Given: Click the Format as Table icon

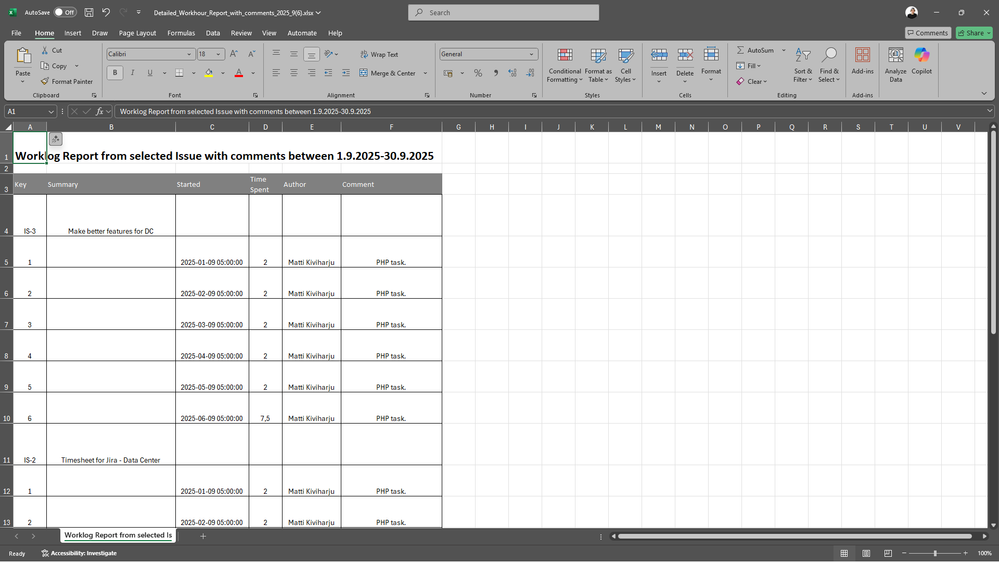Looking at the screenshot, I should [598, 56].
